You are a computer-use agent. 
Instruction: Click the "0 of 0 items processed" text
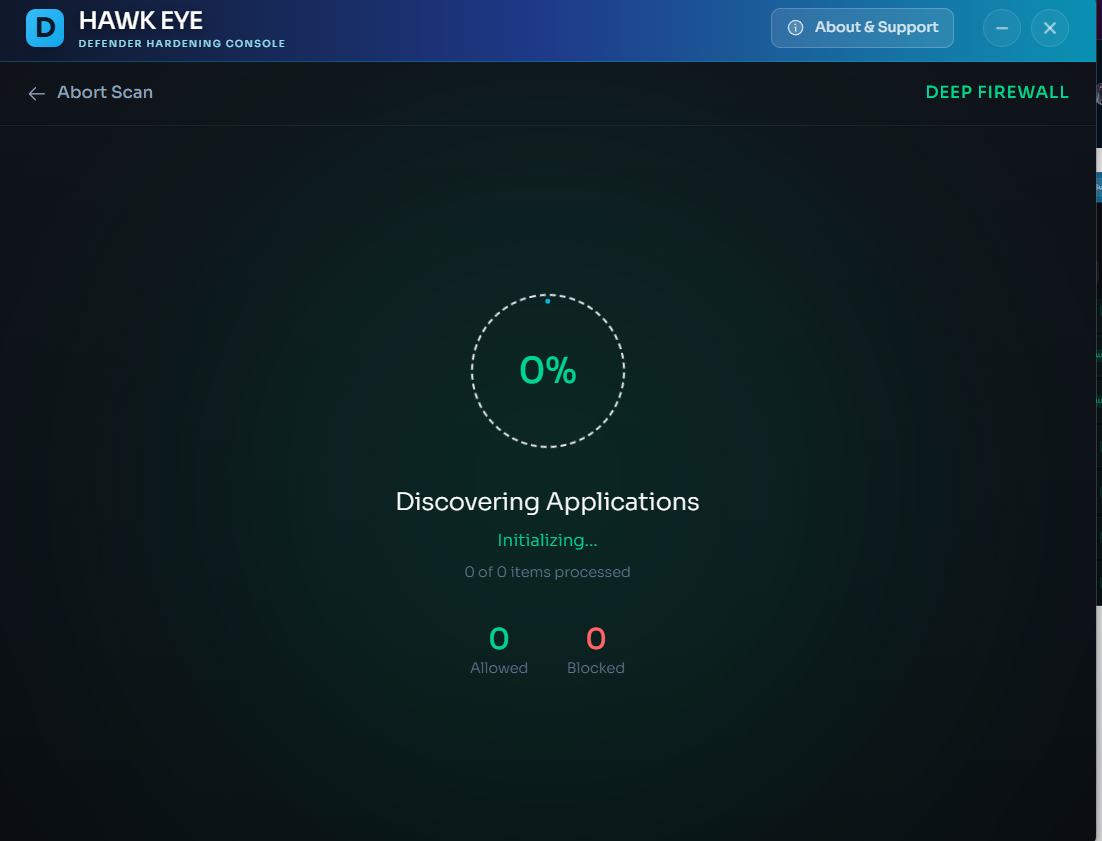(x=547, y=572)
